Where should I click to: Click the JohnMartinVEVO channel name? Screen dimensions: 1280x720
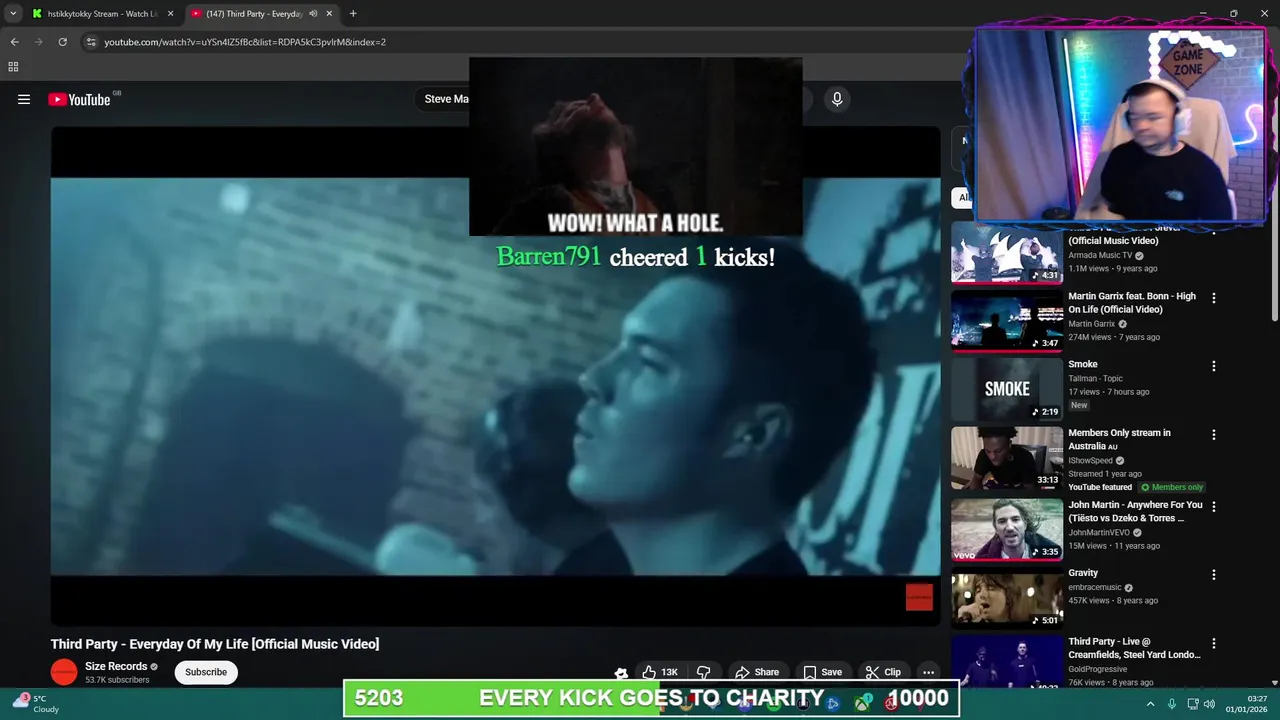point(1100,533)
